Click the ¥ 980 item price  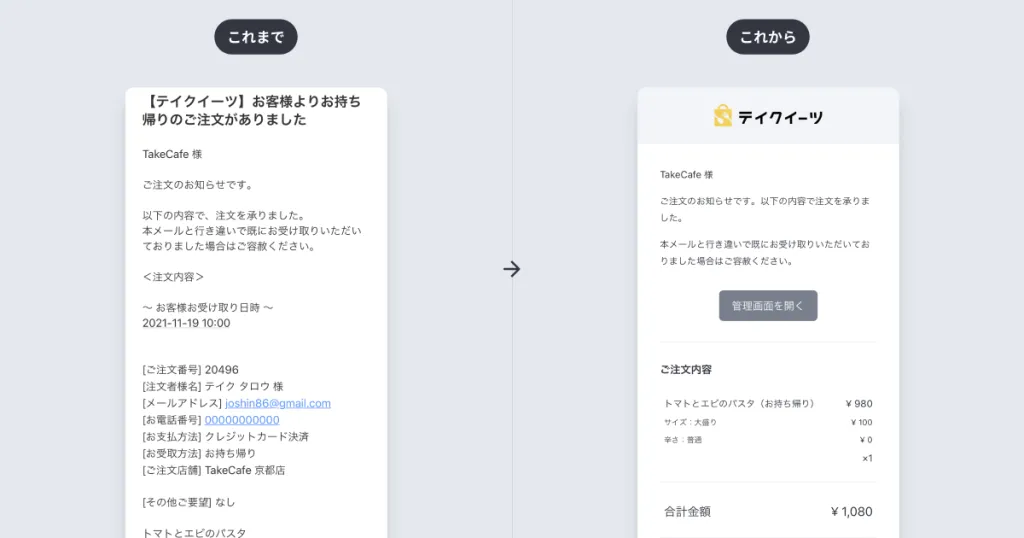tap(859, 404)
